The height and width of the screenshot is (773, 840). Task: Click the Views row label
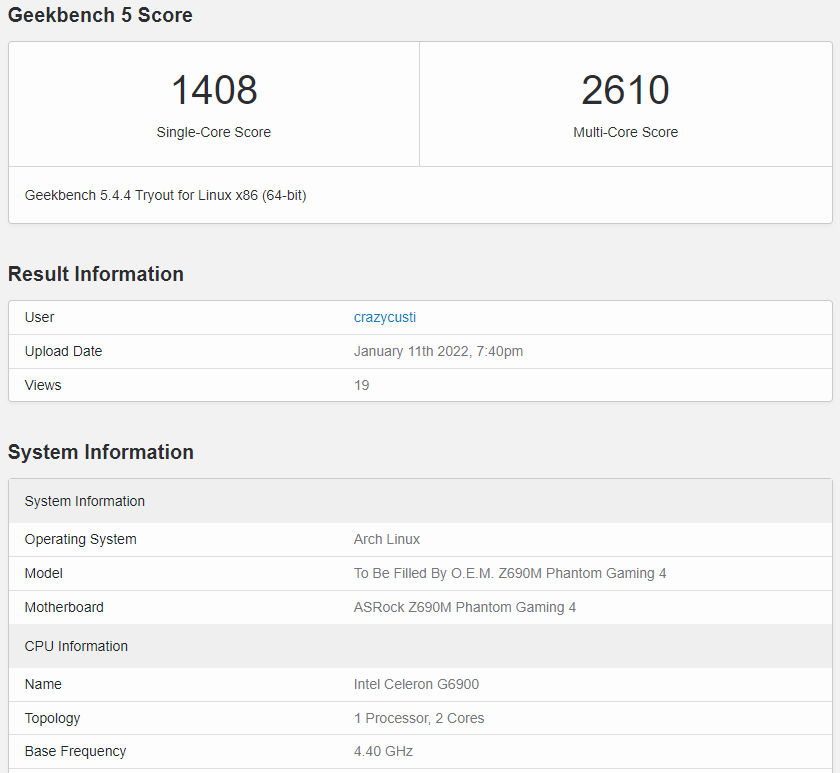(43, 385)
